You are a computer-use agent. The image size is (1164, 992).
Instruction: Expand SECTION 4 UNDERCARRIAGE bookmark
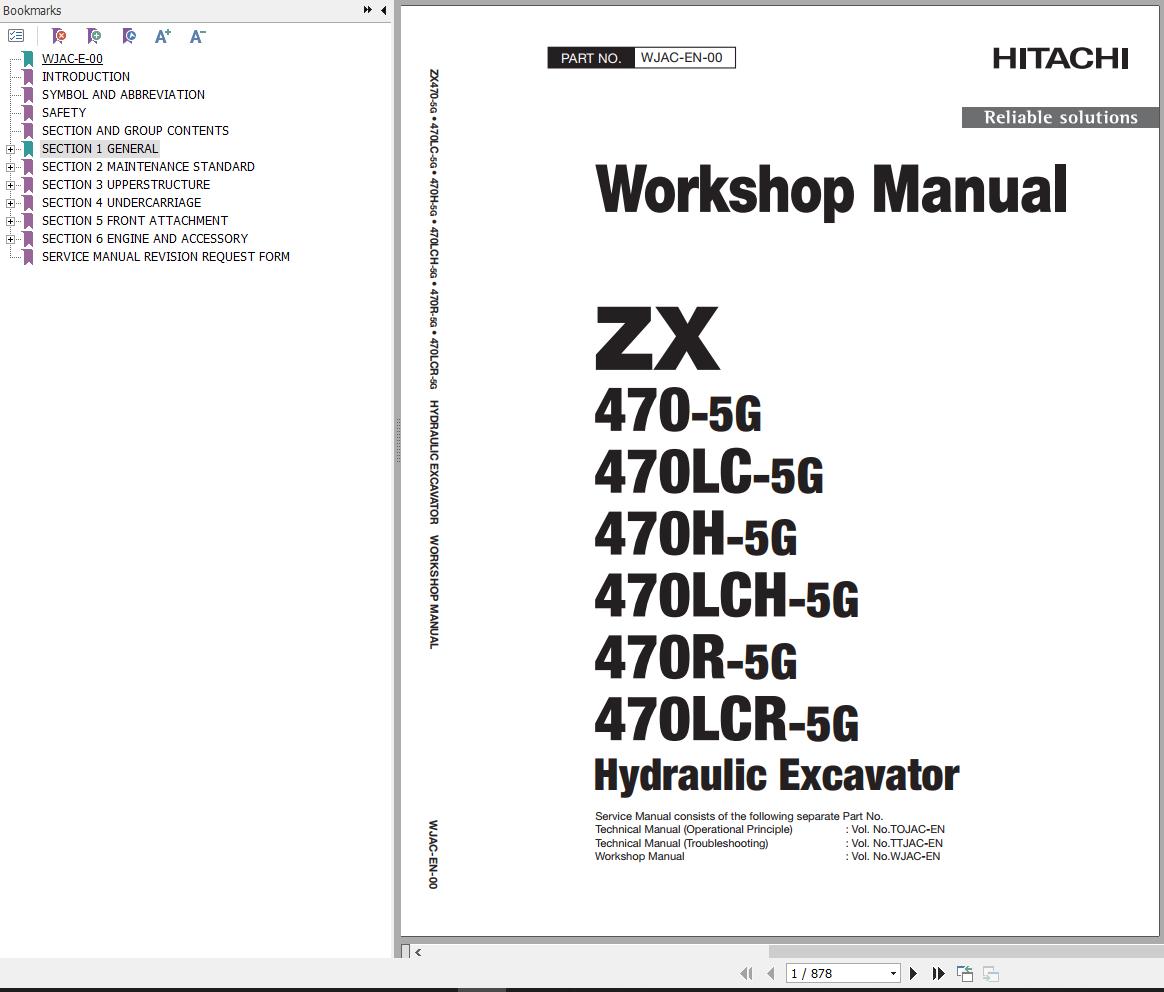pyautogui.click(x=10, y=203)
